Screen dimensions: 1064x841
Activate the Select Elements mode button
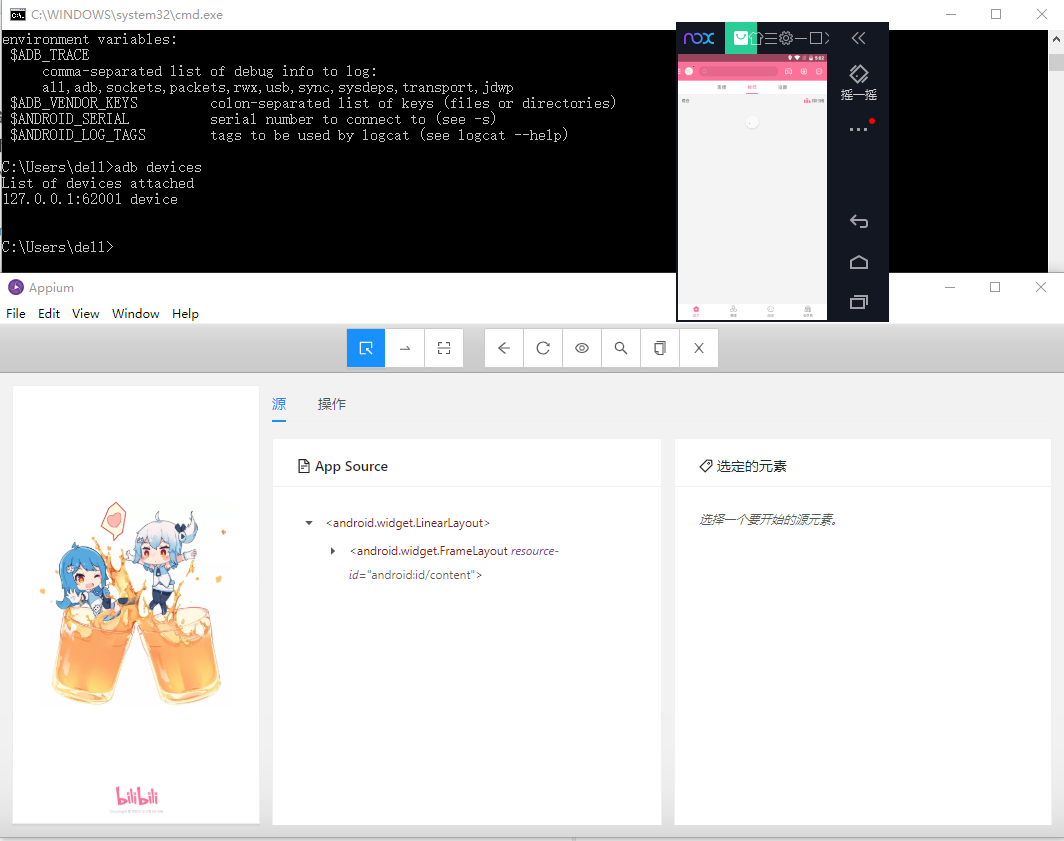pyautogui.click(x=366, y=348)
